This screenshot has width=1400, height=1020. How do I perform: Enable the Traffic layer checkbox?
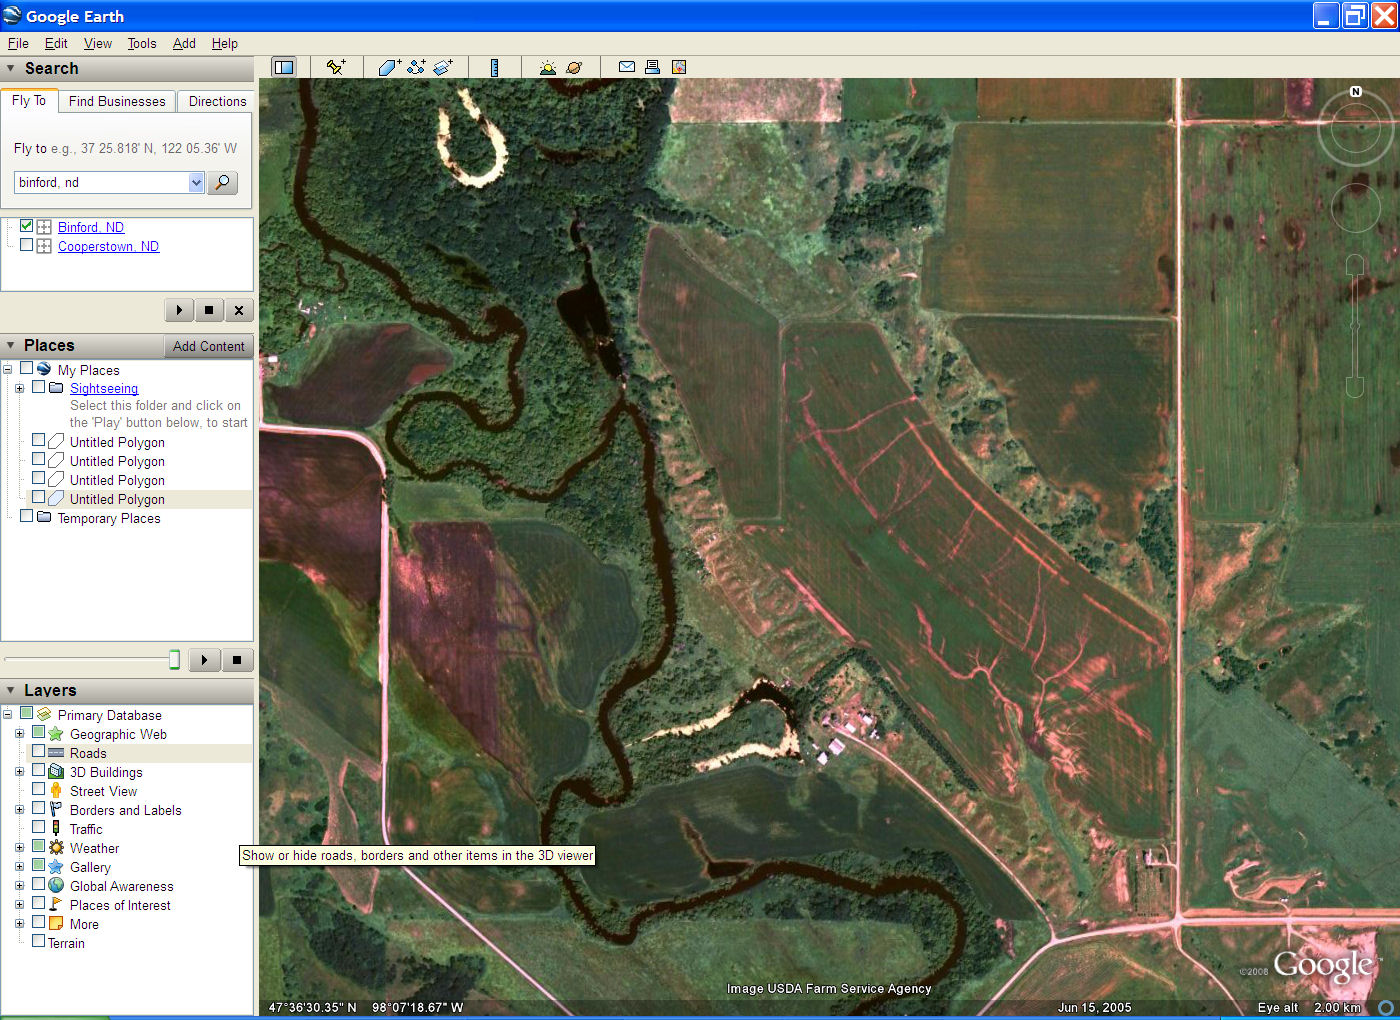[38, 828]
